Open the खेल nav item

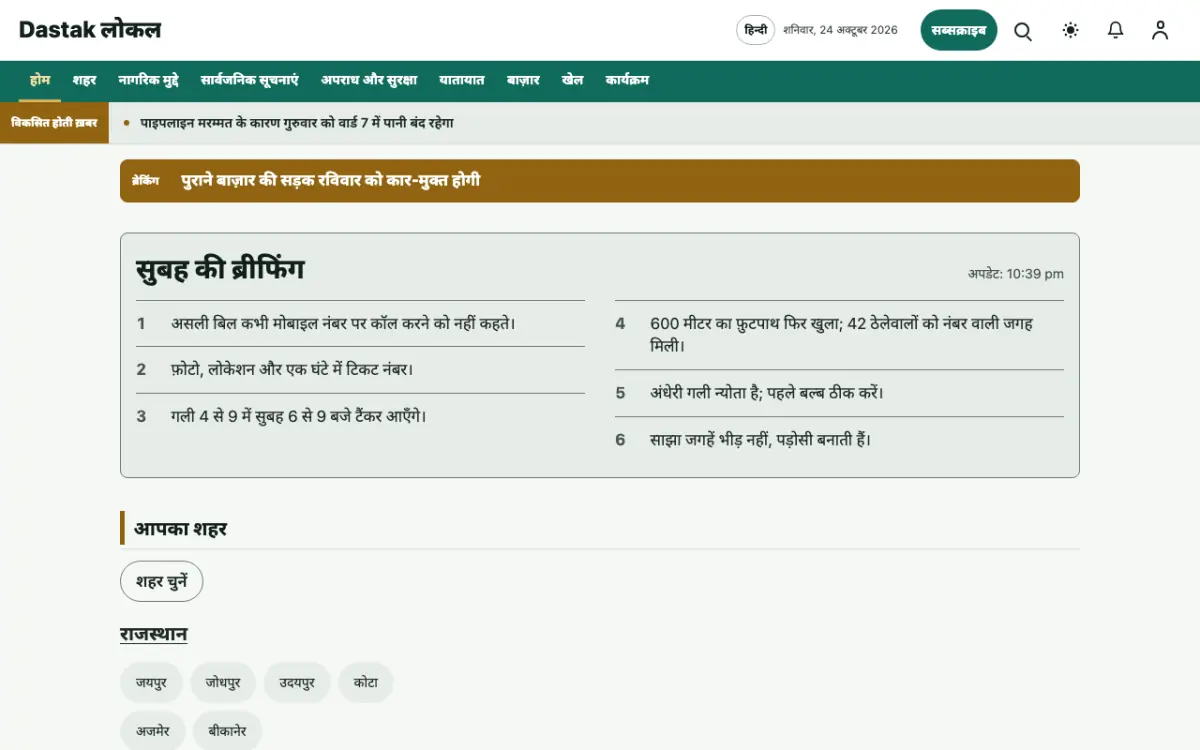pyautogui.click(x=573, y=80)
